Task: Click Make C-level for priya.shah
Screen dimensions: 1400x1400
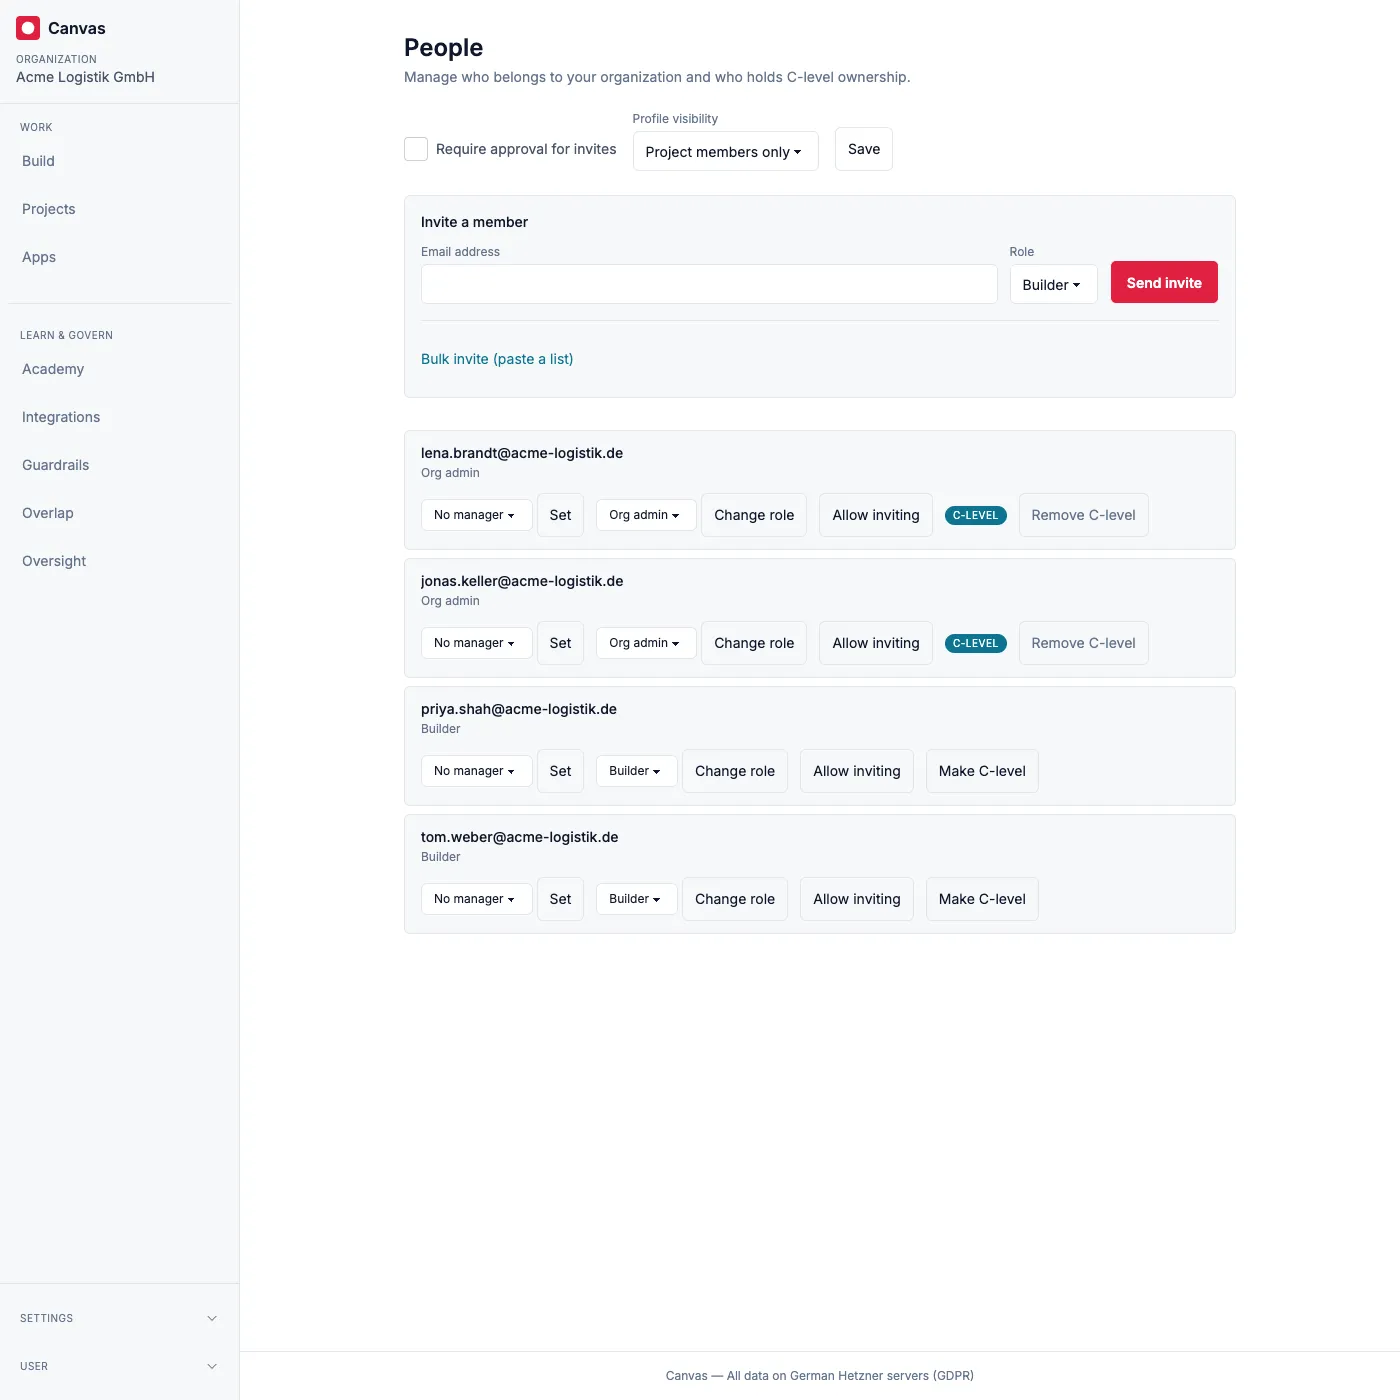Action: (x=982, y=771)
